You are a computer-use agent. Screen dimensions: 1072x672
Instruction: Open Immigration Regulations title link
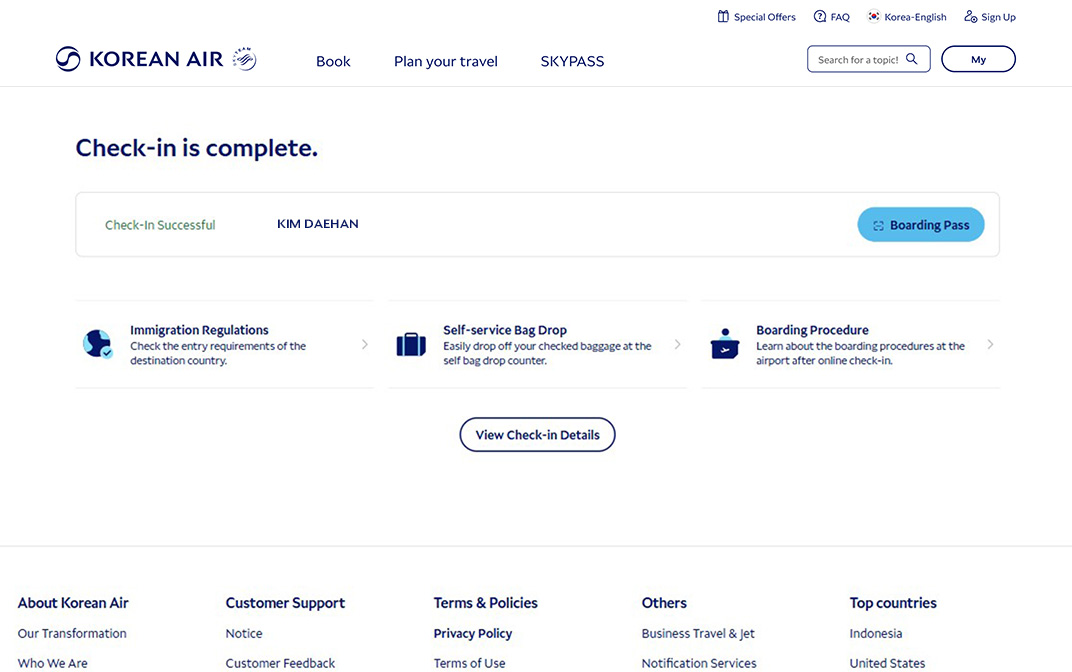[x=200, y=330]
